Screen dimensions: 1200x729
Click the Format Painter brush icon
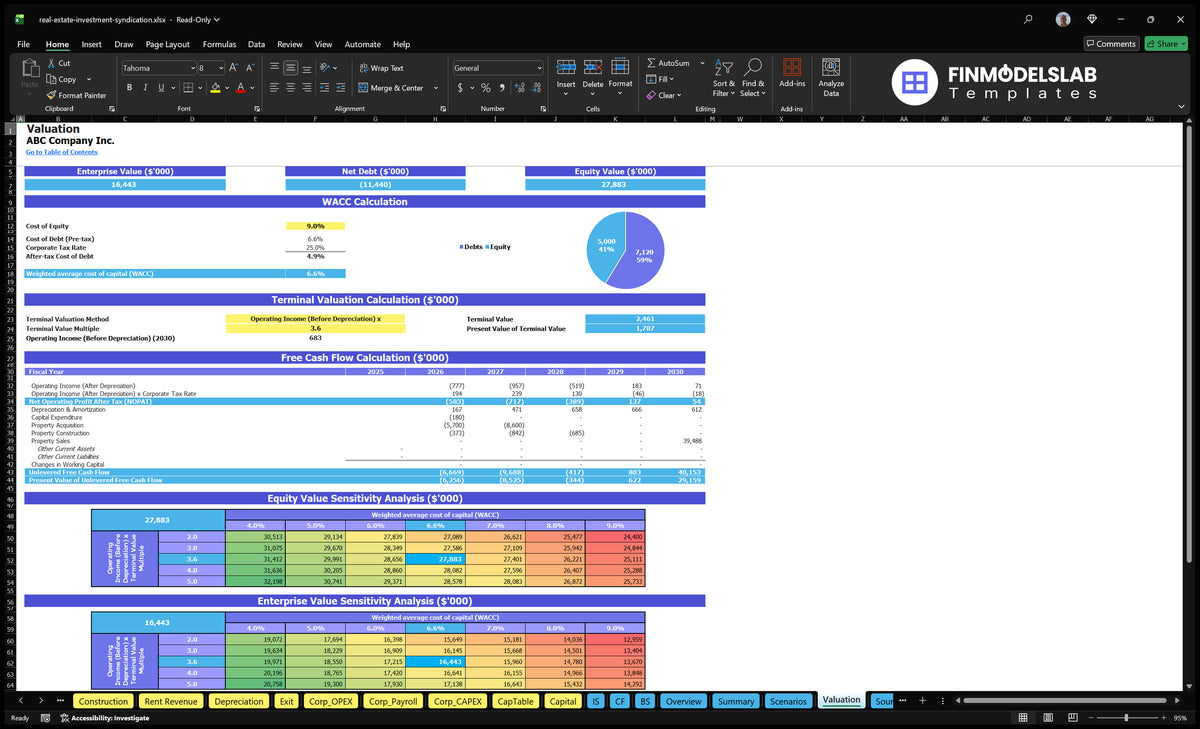51,95
